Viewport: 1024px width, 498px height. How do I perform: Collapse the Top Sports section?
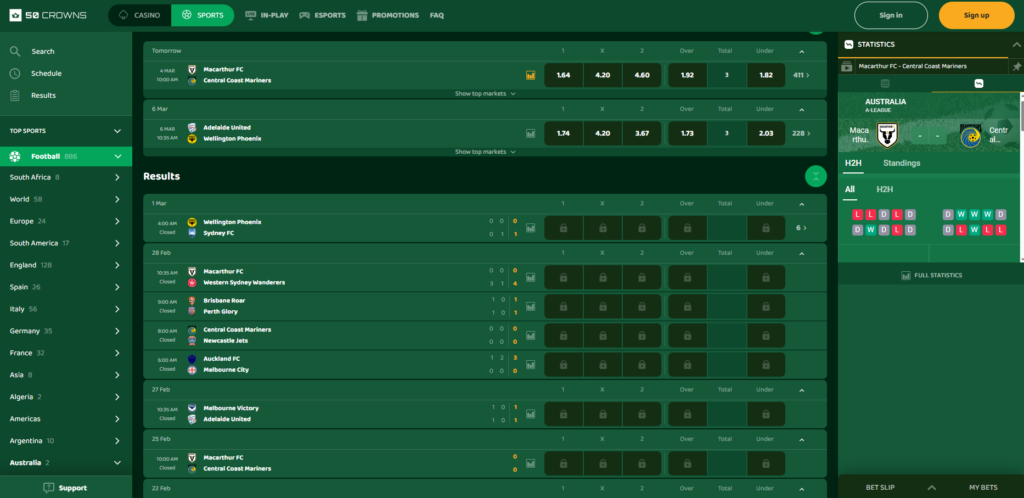[117, 131]
